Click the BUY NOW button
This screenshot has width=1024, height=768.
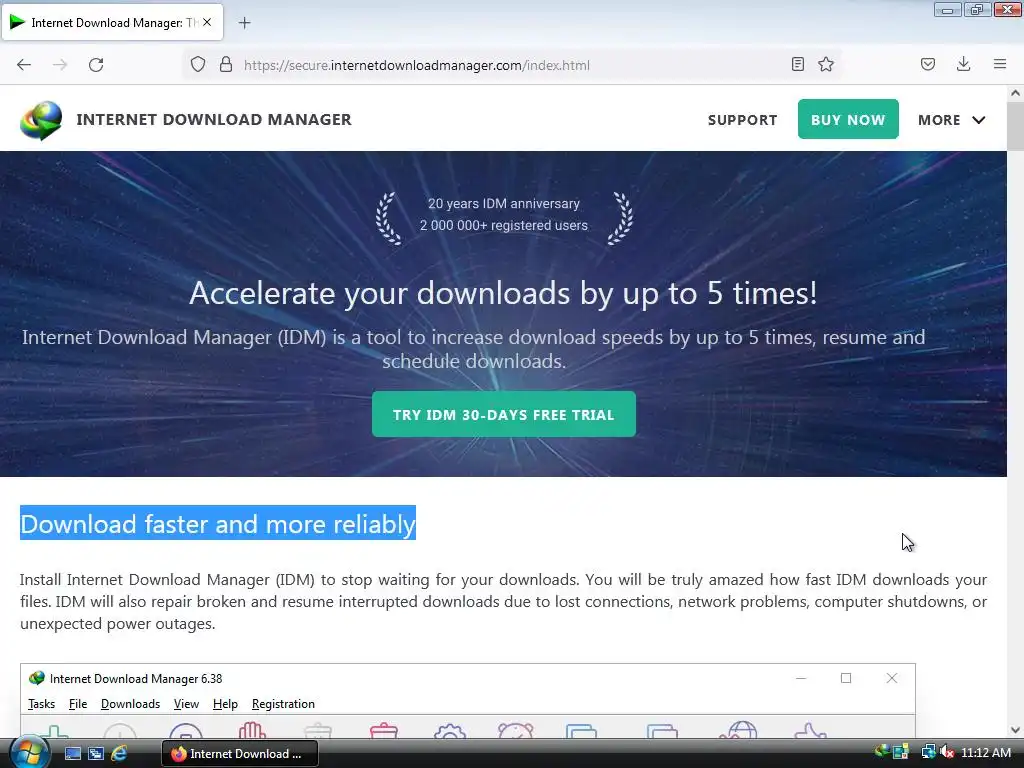(x=848, y=120)
